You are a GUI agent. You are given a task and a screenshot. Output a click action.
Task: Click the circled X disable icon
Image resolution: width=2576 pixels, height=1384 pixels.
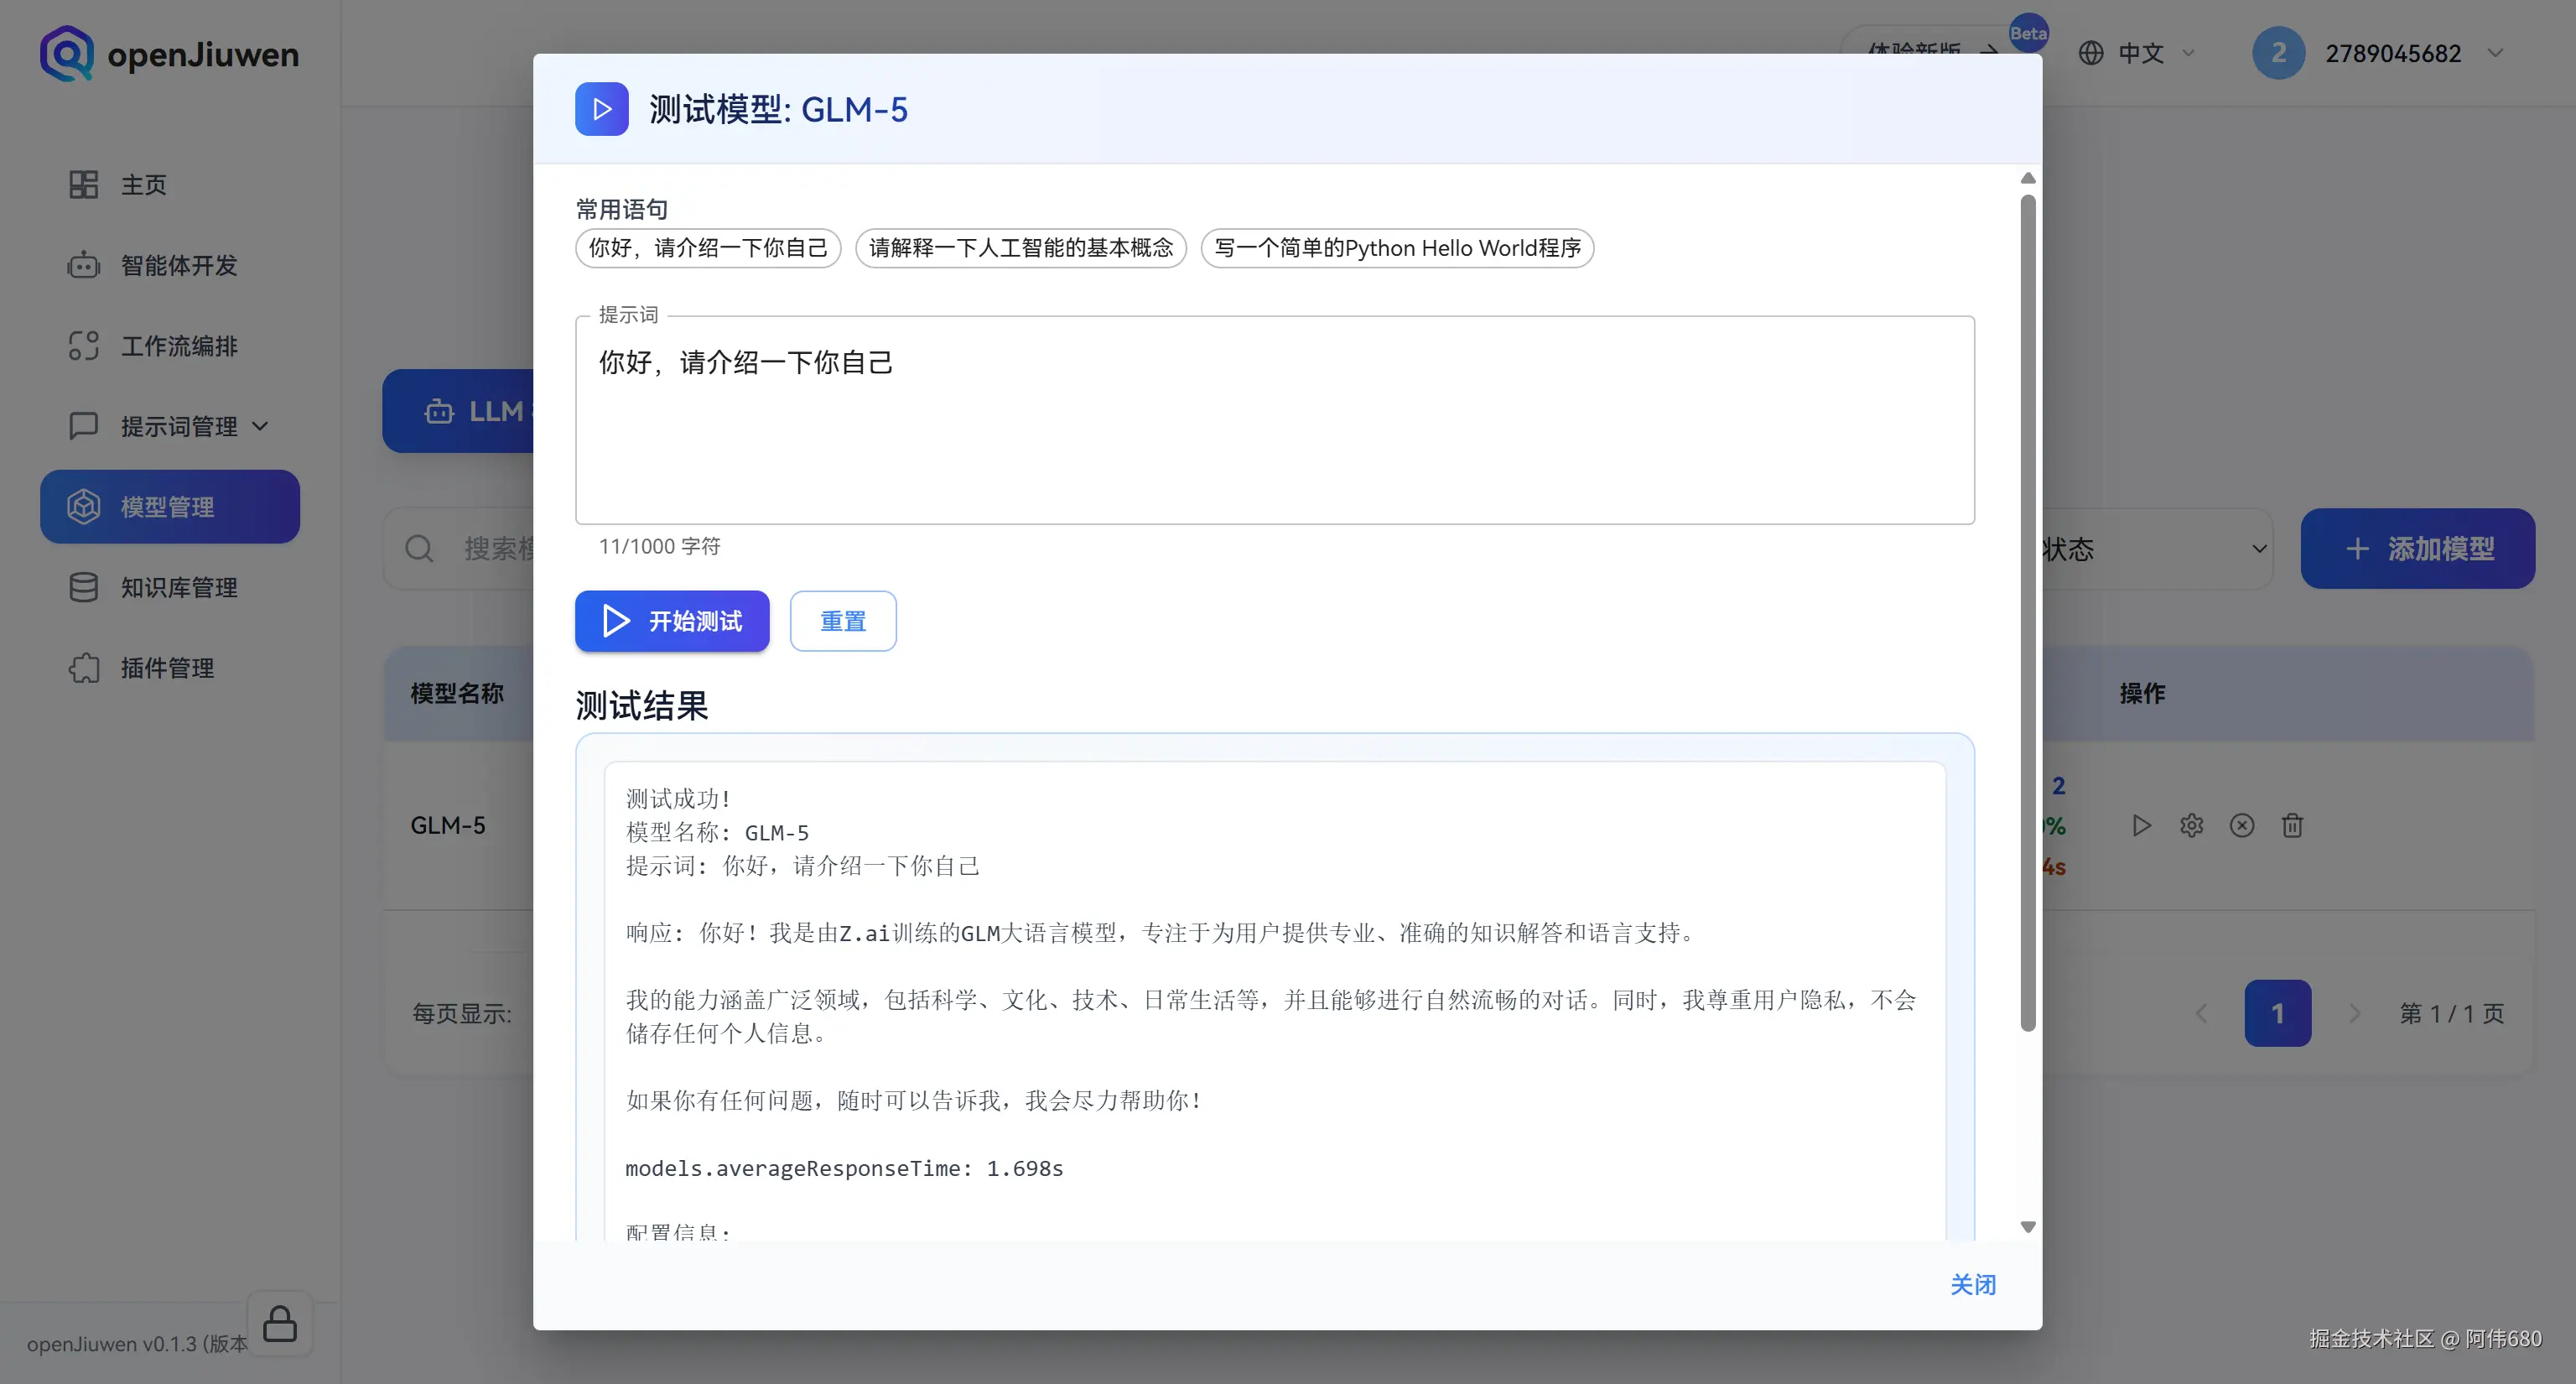(x=2242, y=826)
